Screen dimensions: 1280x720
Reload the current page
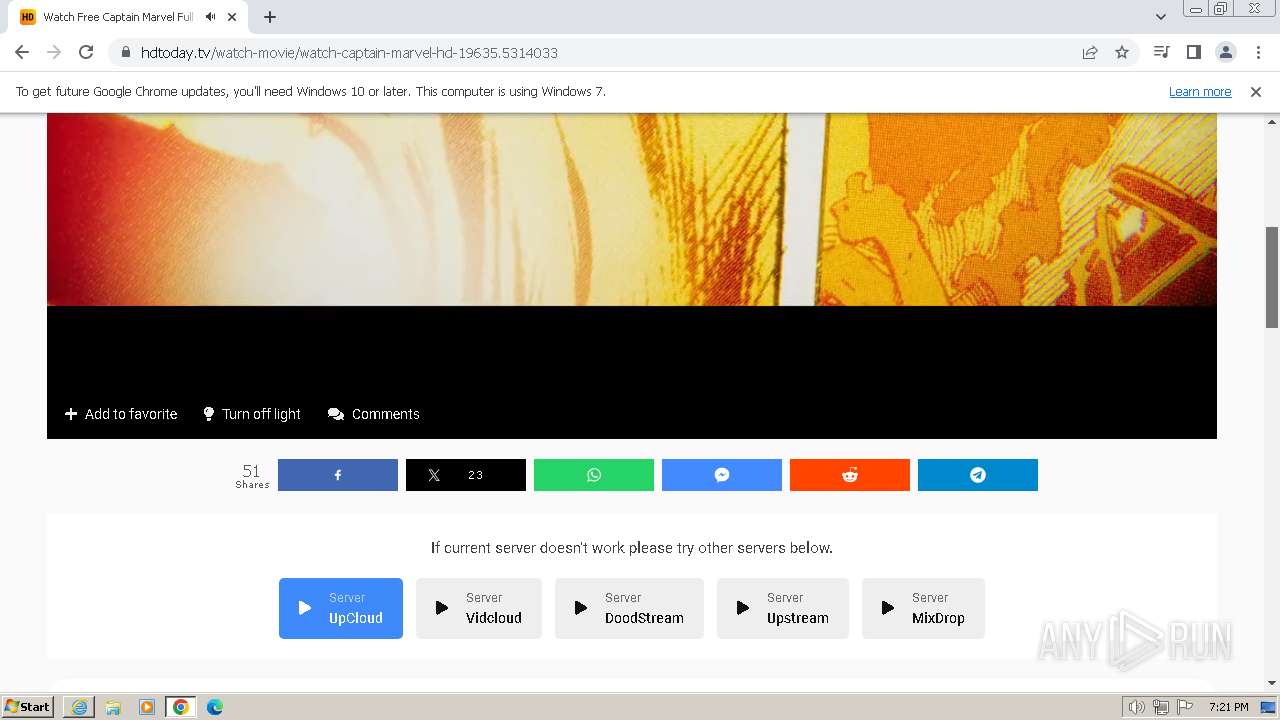pos(86,52)
